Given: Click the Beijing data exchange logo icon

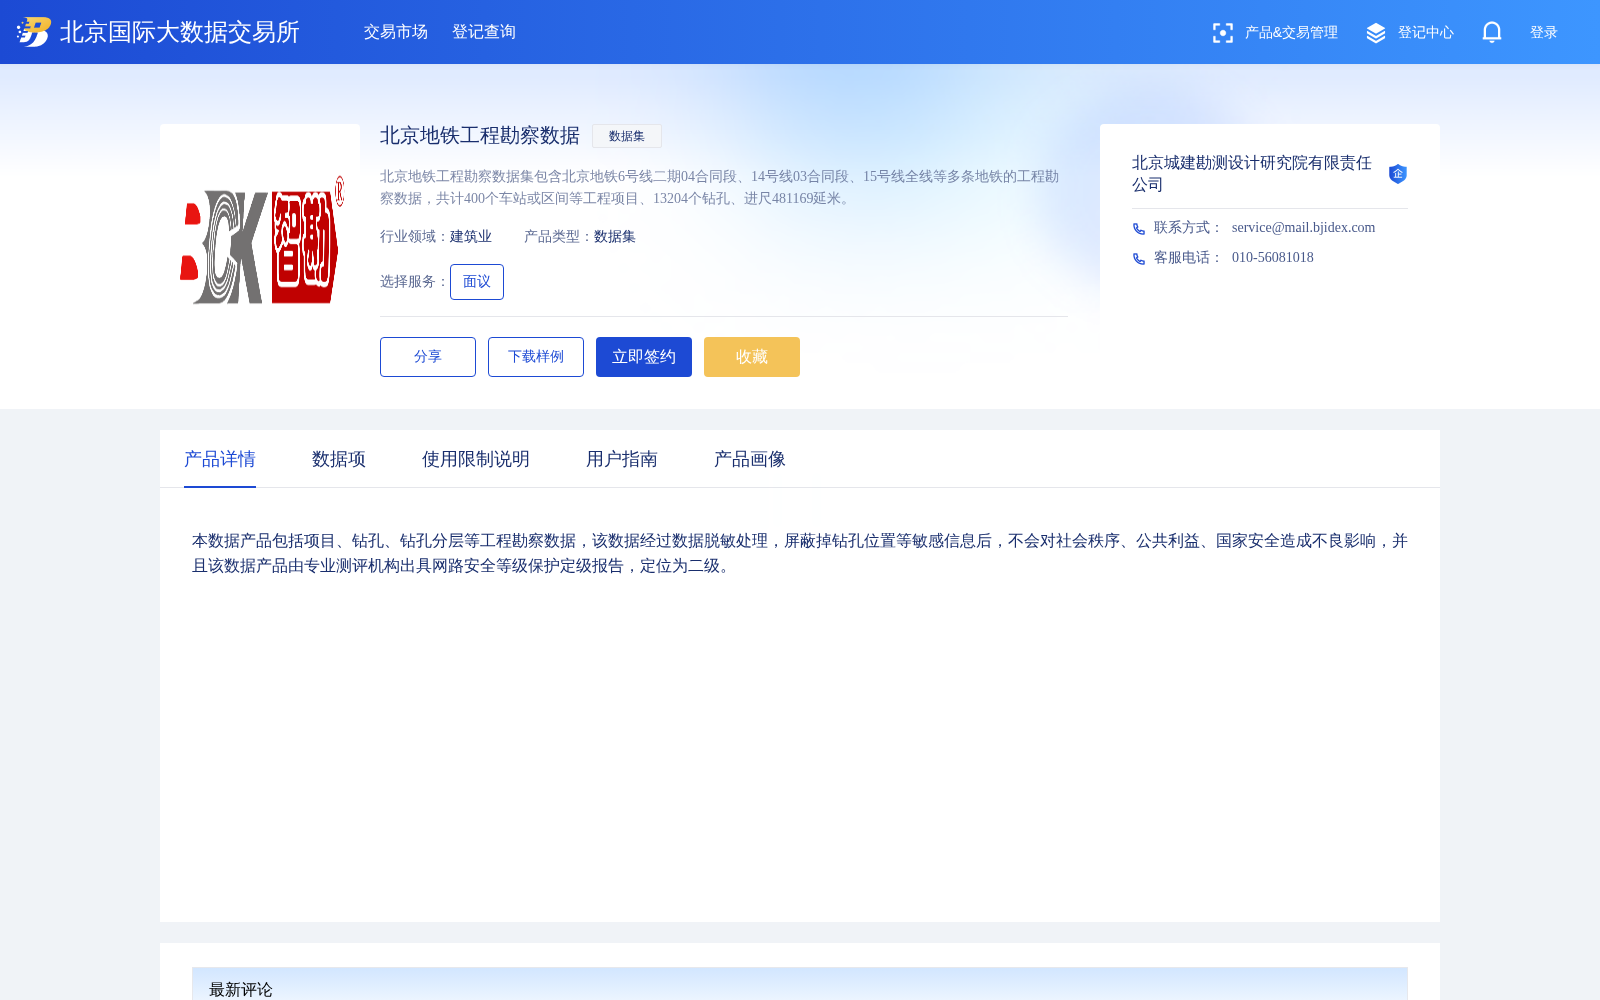Looking at the screenshot, I should pyautogui.click(x=34, y=32).
